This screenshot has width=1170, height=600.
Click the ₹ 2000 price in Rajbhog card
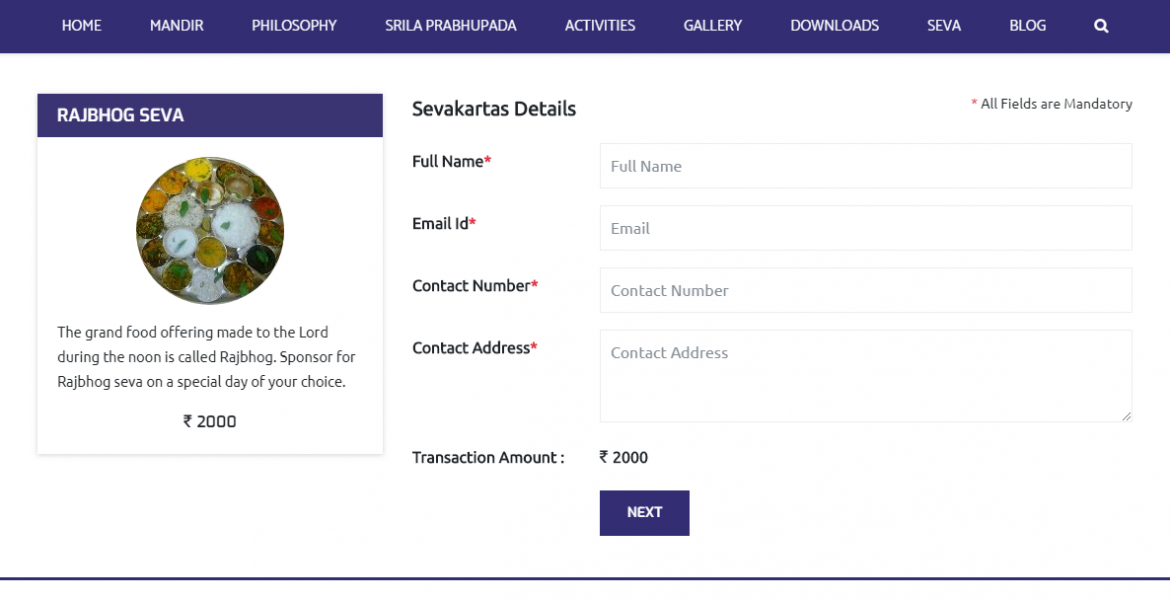point(210,422)
